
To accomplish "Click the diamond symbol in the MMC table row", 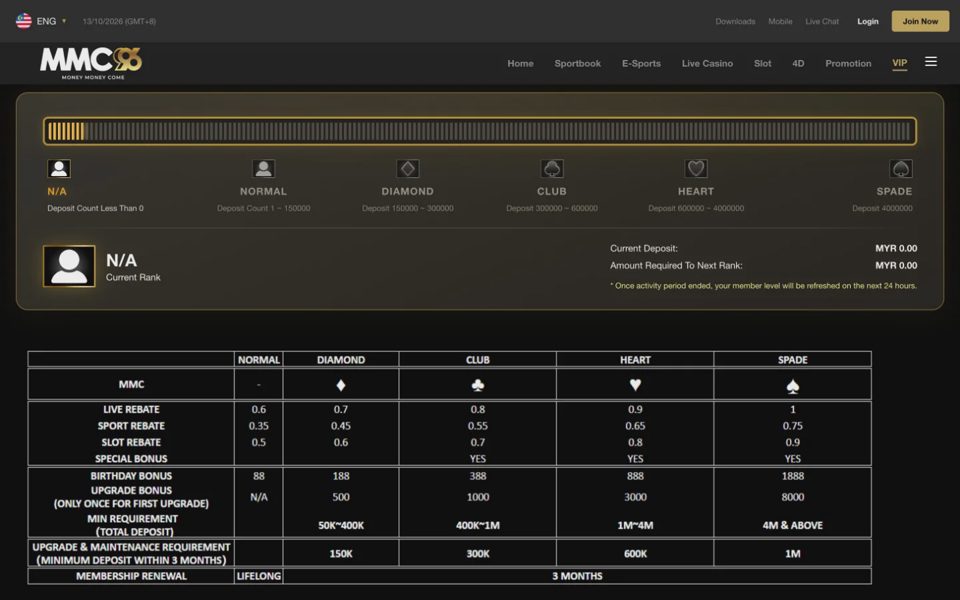I will (341, 384).
